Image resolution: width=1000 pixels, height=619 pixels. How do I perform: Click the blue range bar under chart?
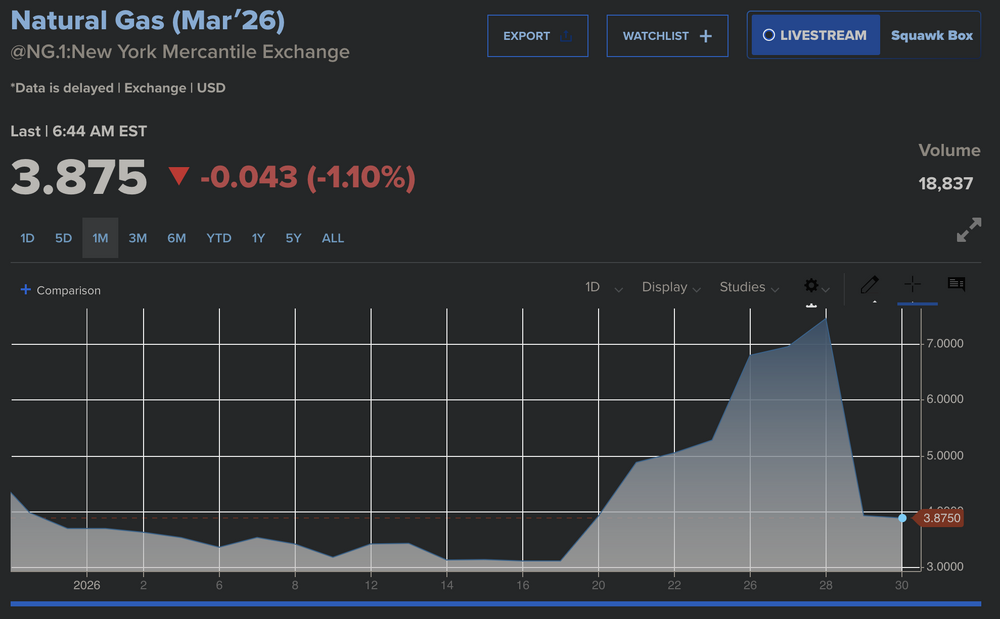pyautogui.click(x=495, y=603)
